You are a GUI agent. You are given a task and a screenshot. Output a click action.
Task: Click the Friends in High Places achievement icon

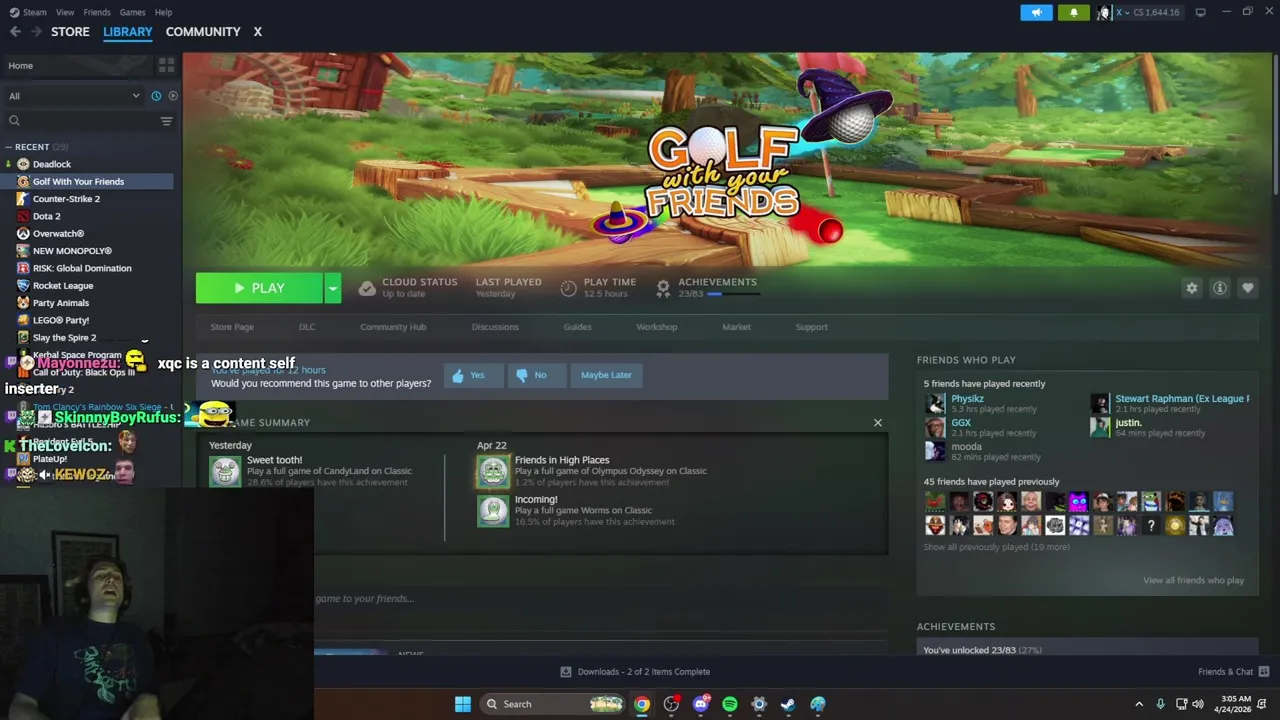pyautogui.click(x=492, y=471)
